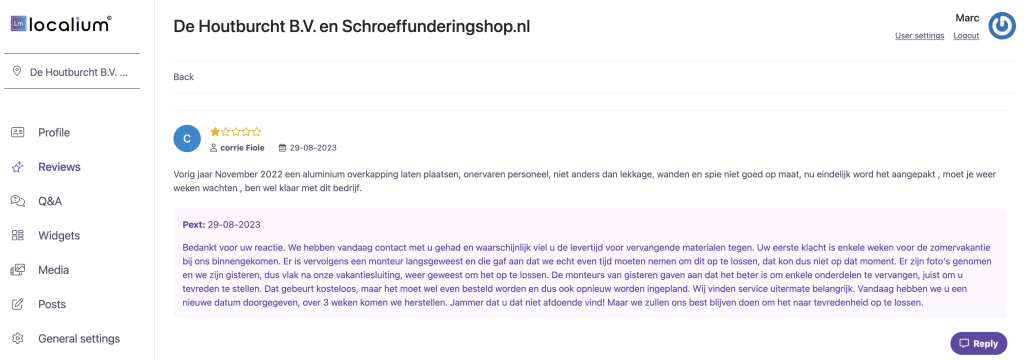Click the Reviews star sparkle icon
The image size is (1024, 360).
coord(18,167)
